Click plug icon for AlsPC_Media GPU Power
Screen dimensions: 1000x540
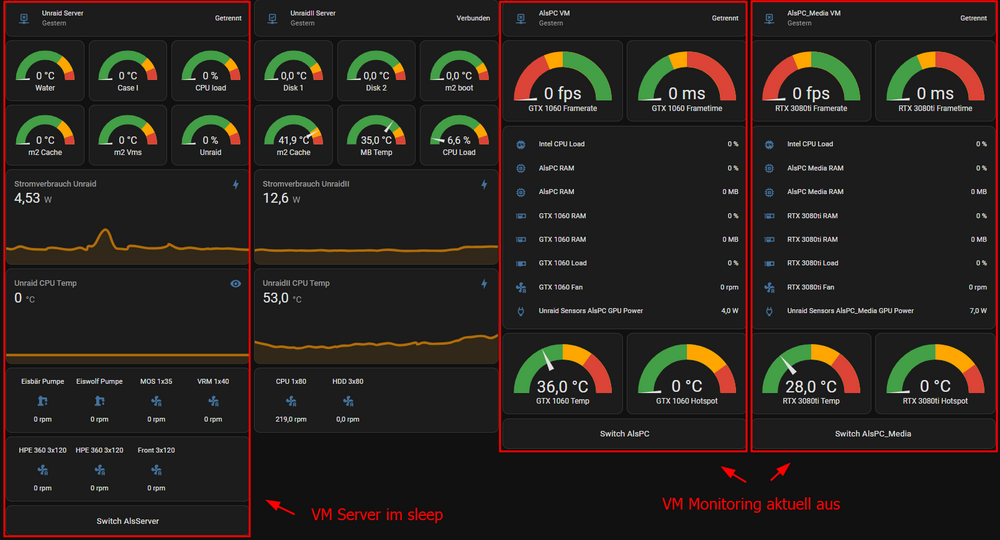(x=769, y=311)
